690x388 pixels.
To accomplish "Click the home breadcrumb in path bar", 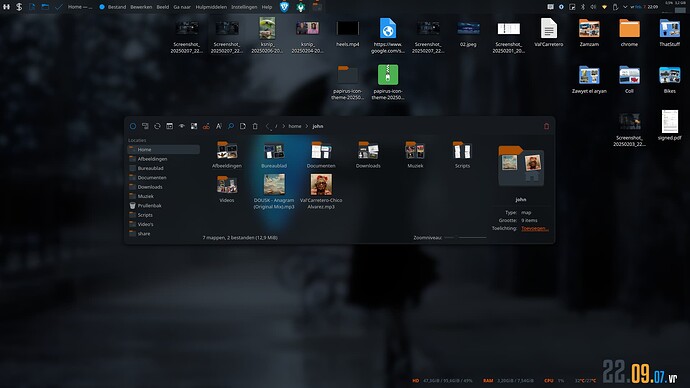I will point(295,126).
